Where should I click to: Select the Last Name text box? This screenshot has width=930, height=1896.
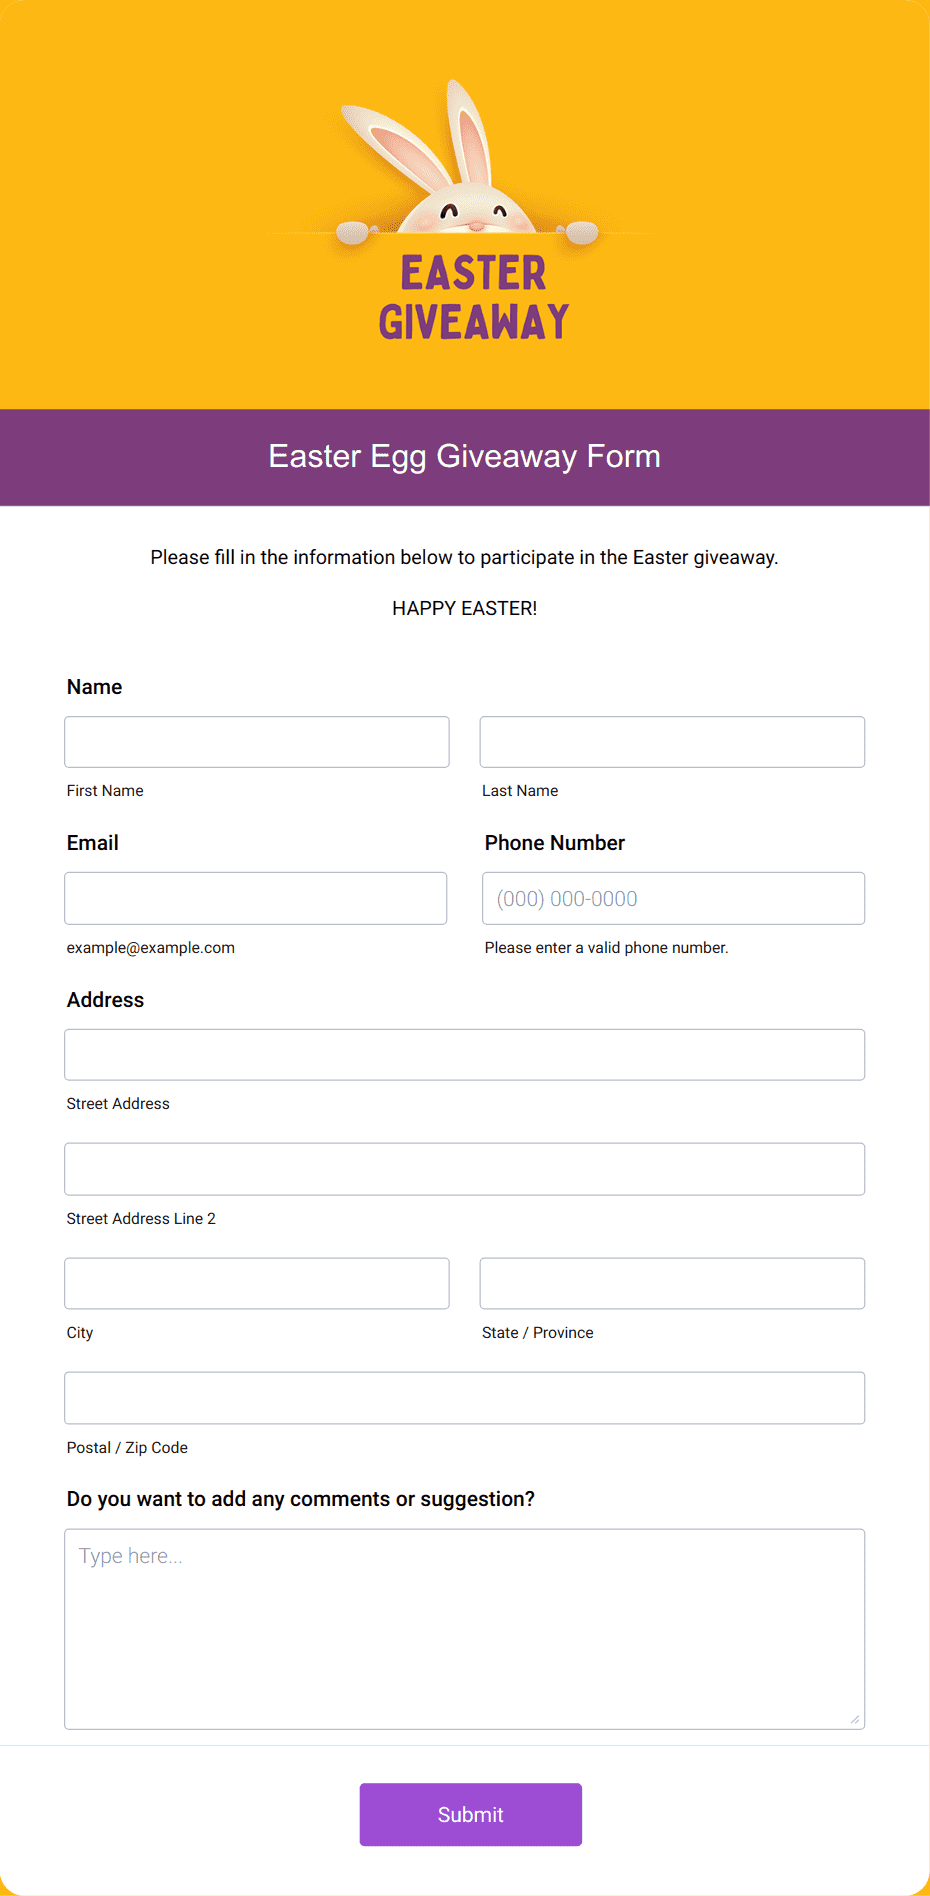[x=672, y=742]
